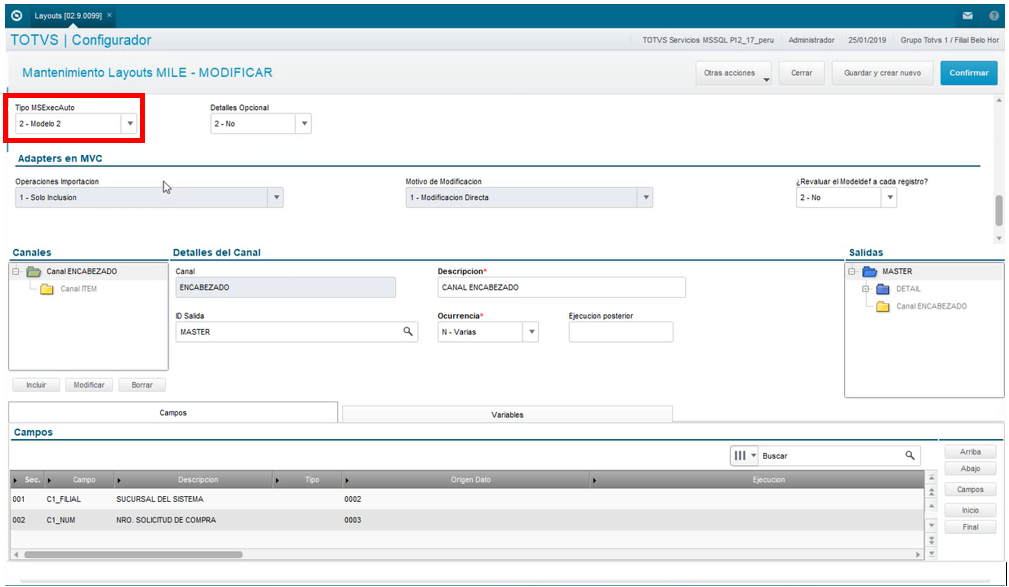
Task: Click the Administrador user label
Action: tap(811, 40)
